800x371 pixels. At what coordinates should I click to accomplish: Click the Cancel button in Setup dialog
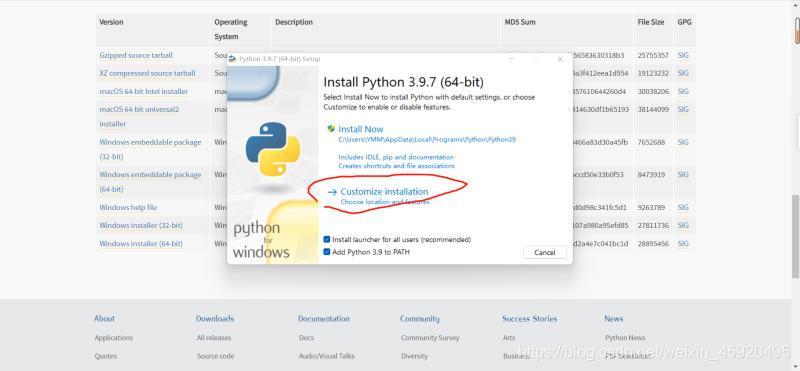point(544,253)
